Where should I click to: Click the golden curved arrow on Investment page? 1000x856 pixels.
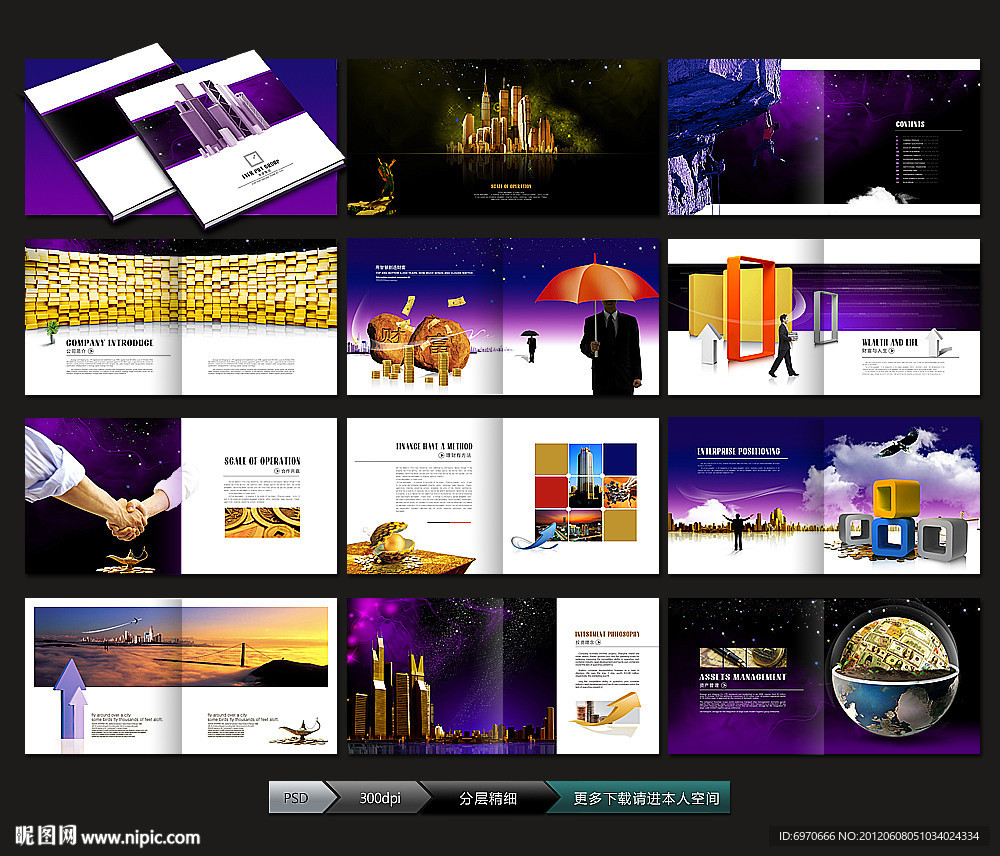pos(608,712)
